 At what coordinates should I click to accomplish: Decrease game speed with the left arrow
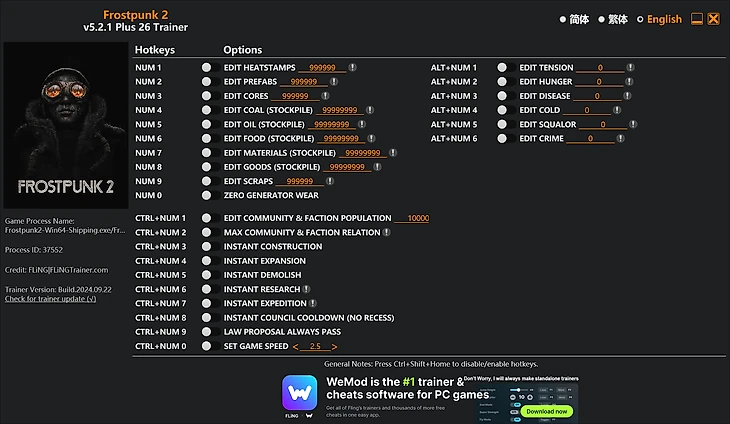coord(295,347)
